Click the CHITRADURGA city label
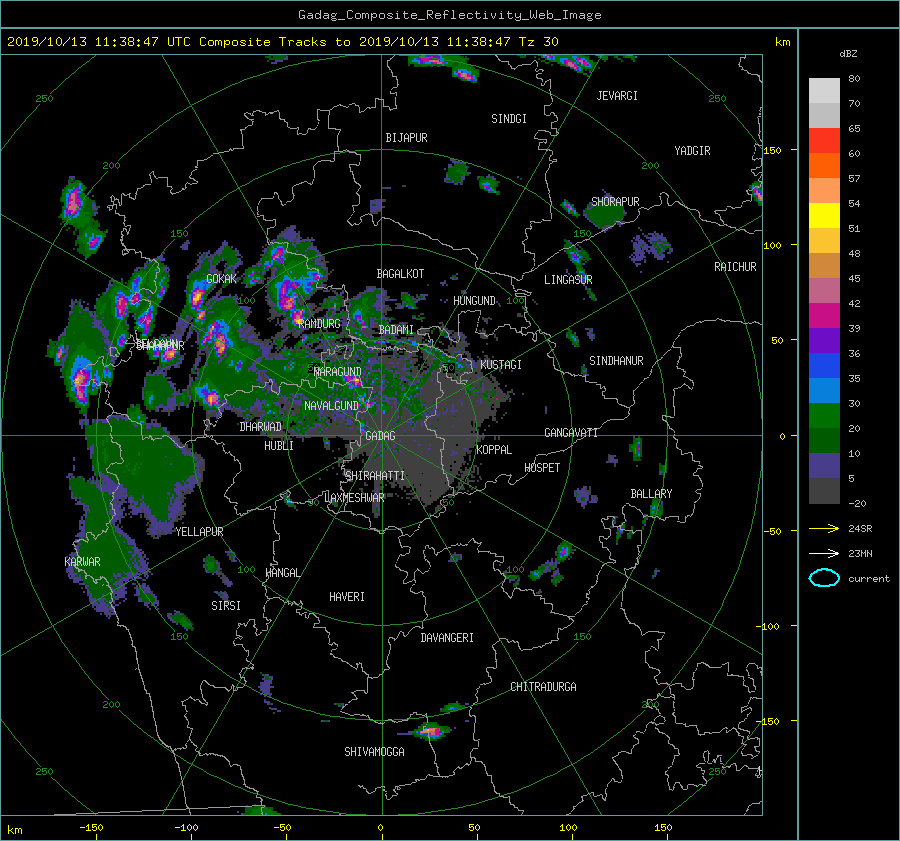This screenshot has width=900, height=841. [544, 687]
